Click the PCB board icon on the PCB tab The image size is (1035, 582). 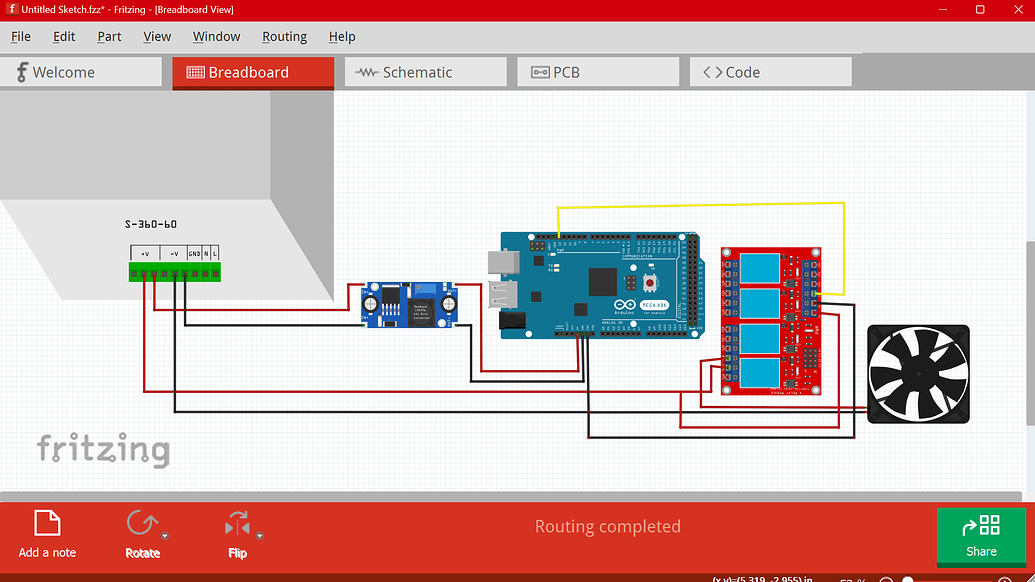[538, 71]
